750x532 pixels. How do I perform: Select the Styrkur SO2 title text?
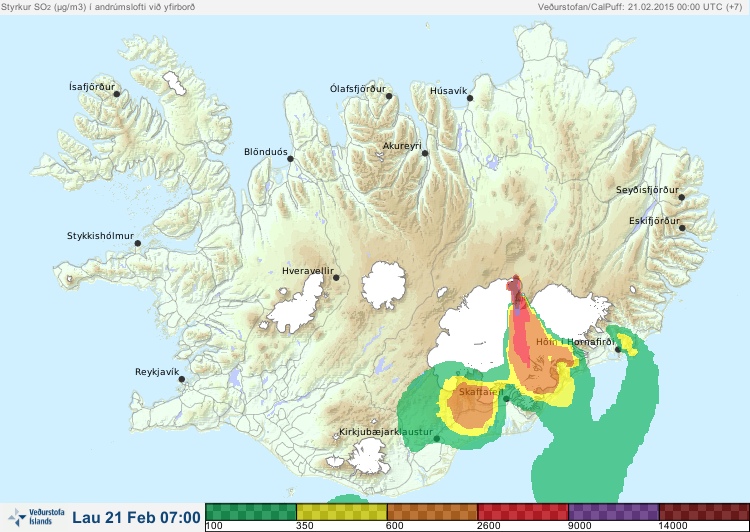pyautogui.click(x=98, y=7)
